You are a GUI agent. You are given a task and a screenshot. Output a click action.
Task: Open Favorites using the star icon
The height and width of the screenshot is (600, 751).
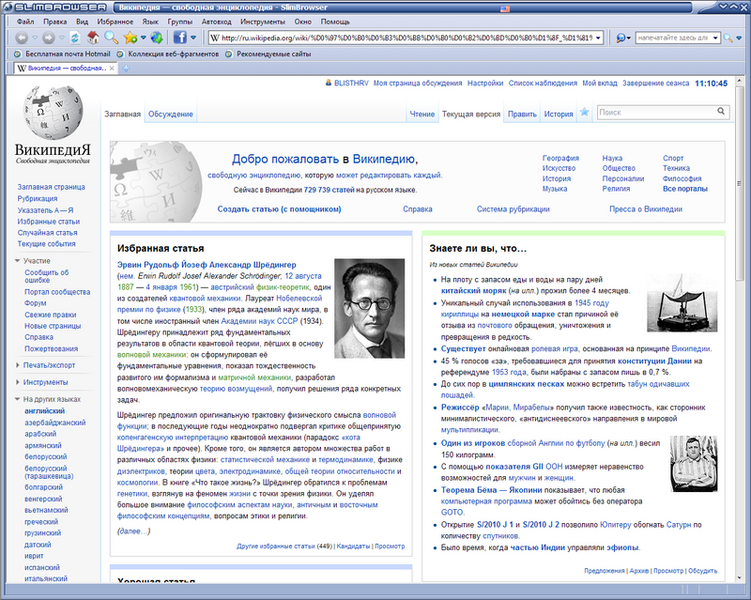tap(130, 37)
